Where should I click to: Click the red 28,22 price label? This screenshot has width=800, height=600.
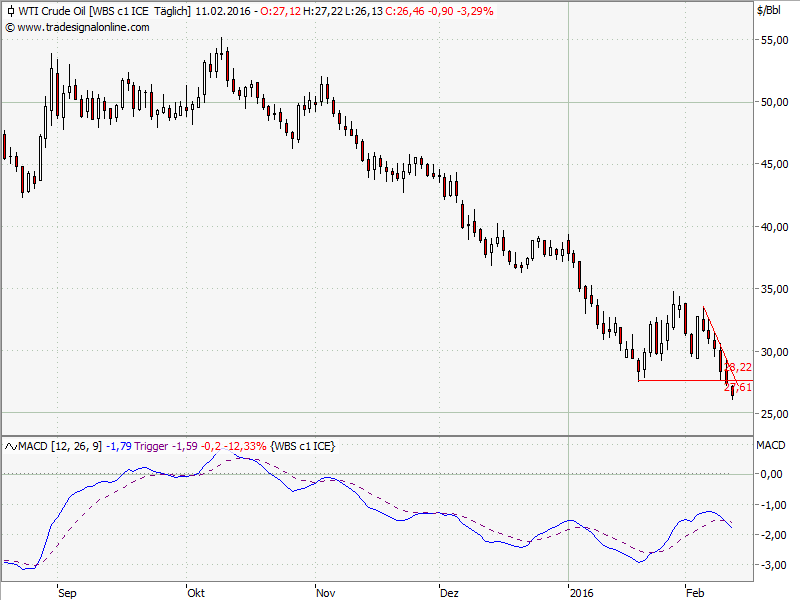click(x=738, y=368)
